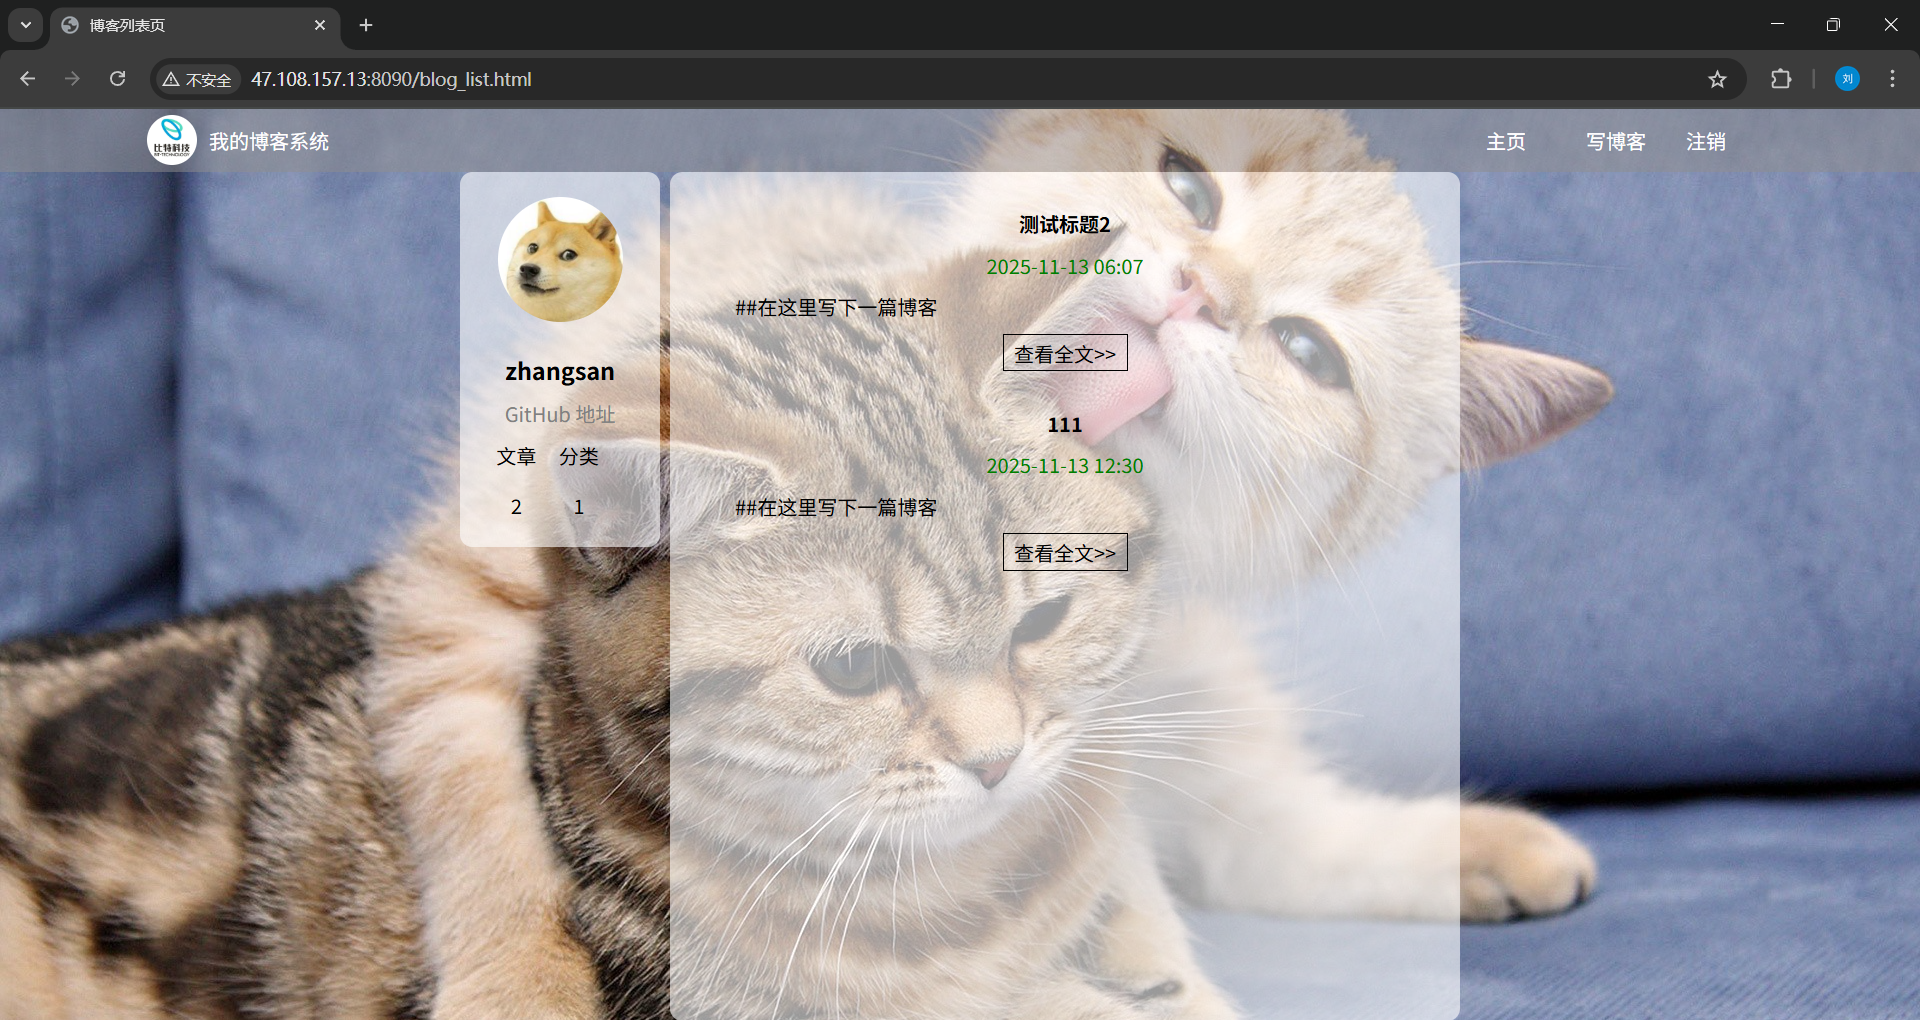The width and height of the screenshot is (1920, 1020).
Task: Click the blog summary text under 测试标题2
Action: point(836,308)
